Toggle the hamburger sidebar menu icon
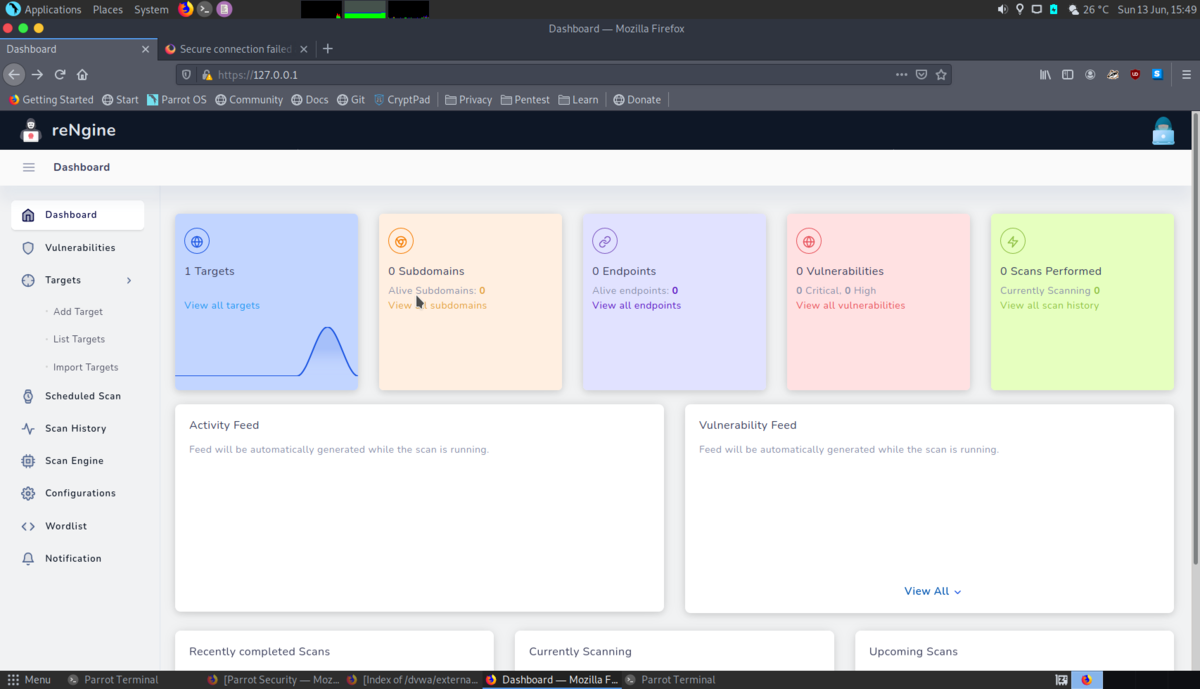1200x689 pixels. [29, 167]
